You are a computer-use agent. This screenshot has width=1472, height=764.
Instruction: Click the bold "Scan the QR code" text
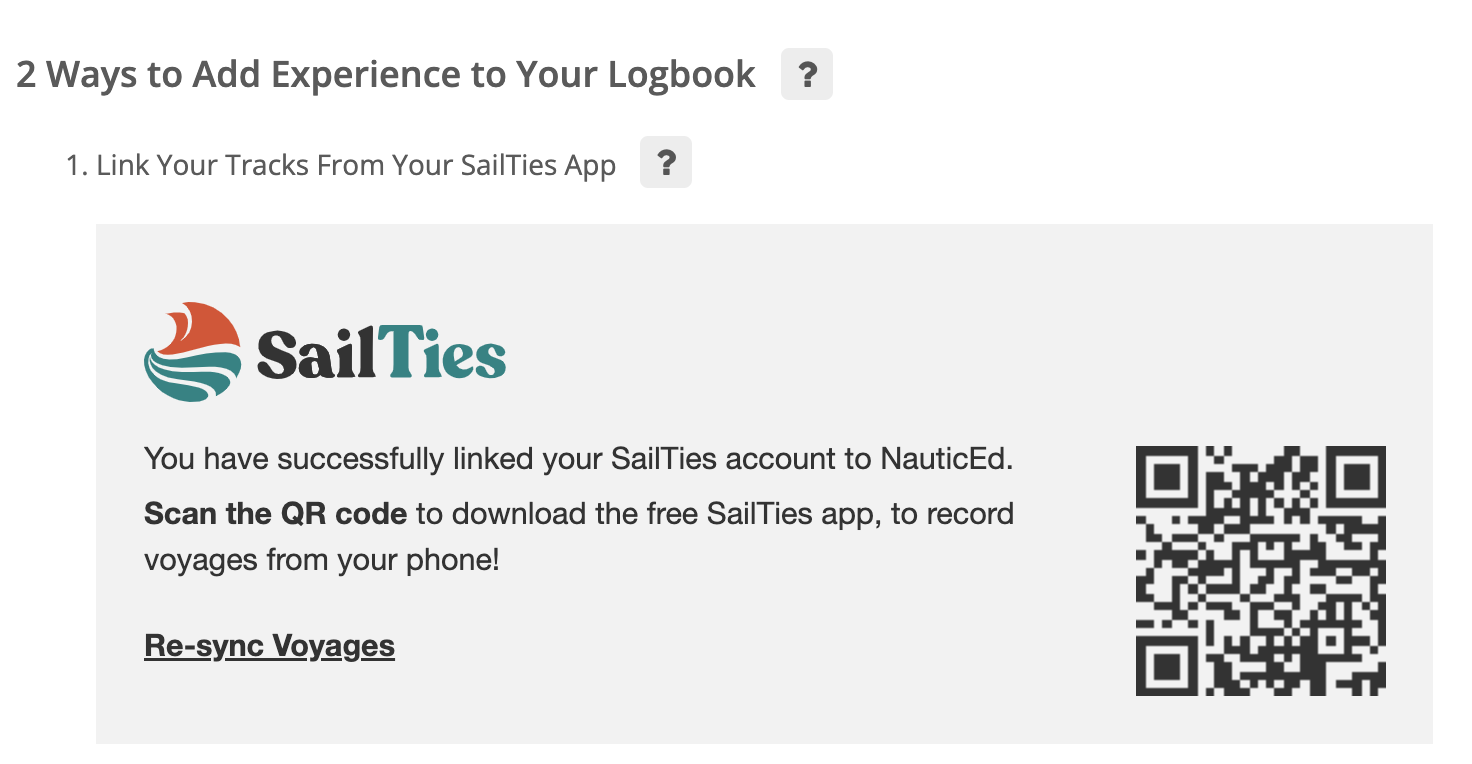(275, 514)
